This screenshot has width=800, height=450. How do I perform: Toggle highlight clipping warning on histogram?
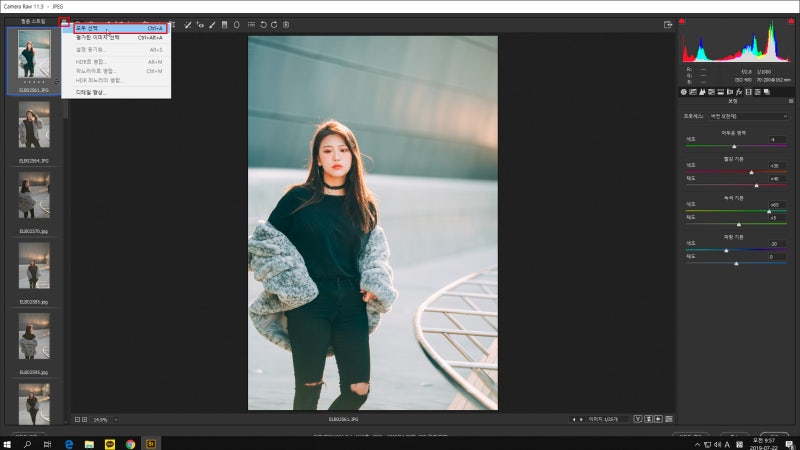coord(791,21)
